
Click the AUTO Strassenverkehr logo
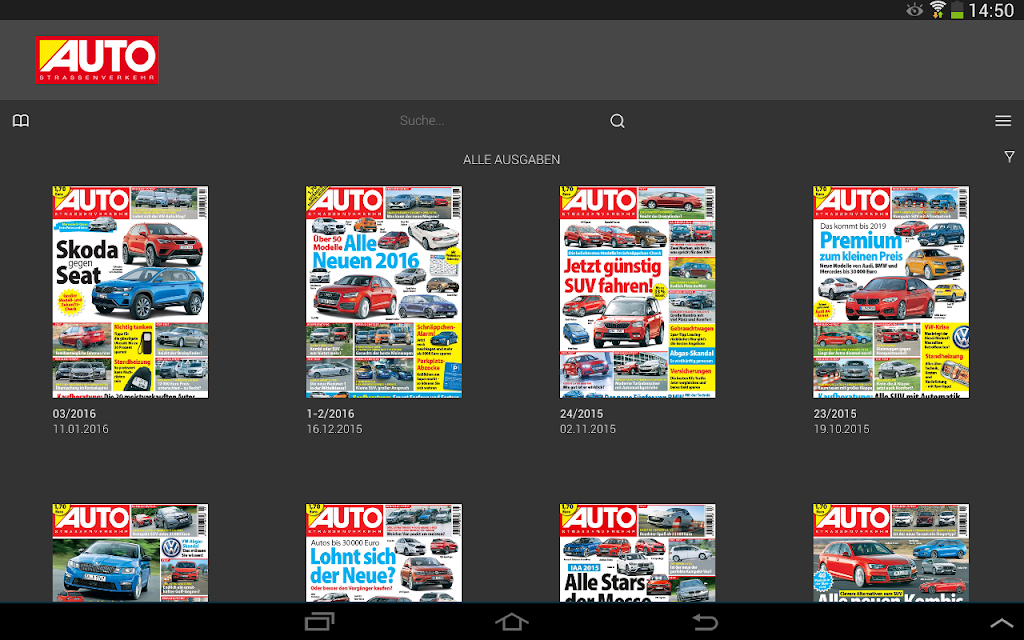[97, 60]
